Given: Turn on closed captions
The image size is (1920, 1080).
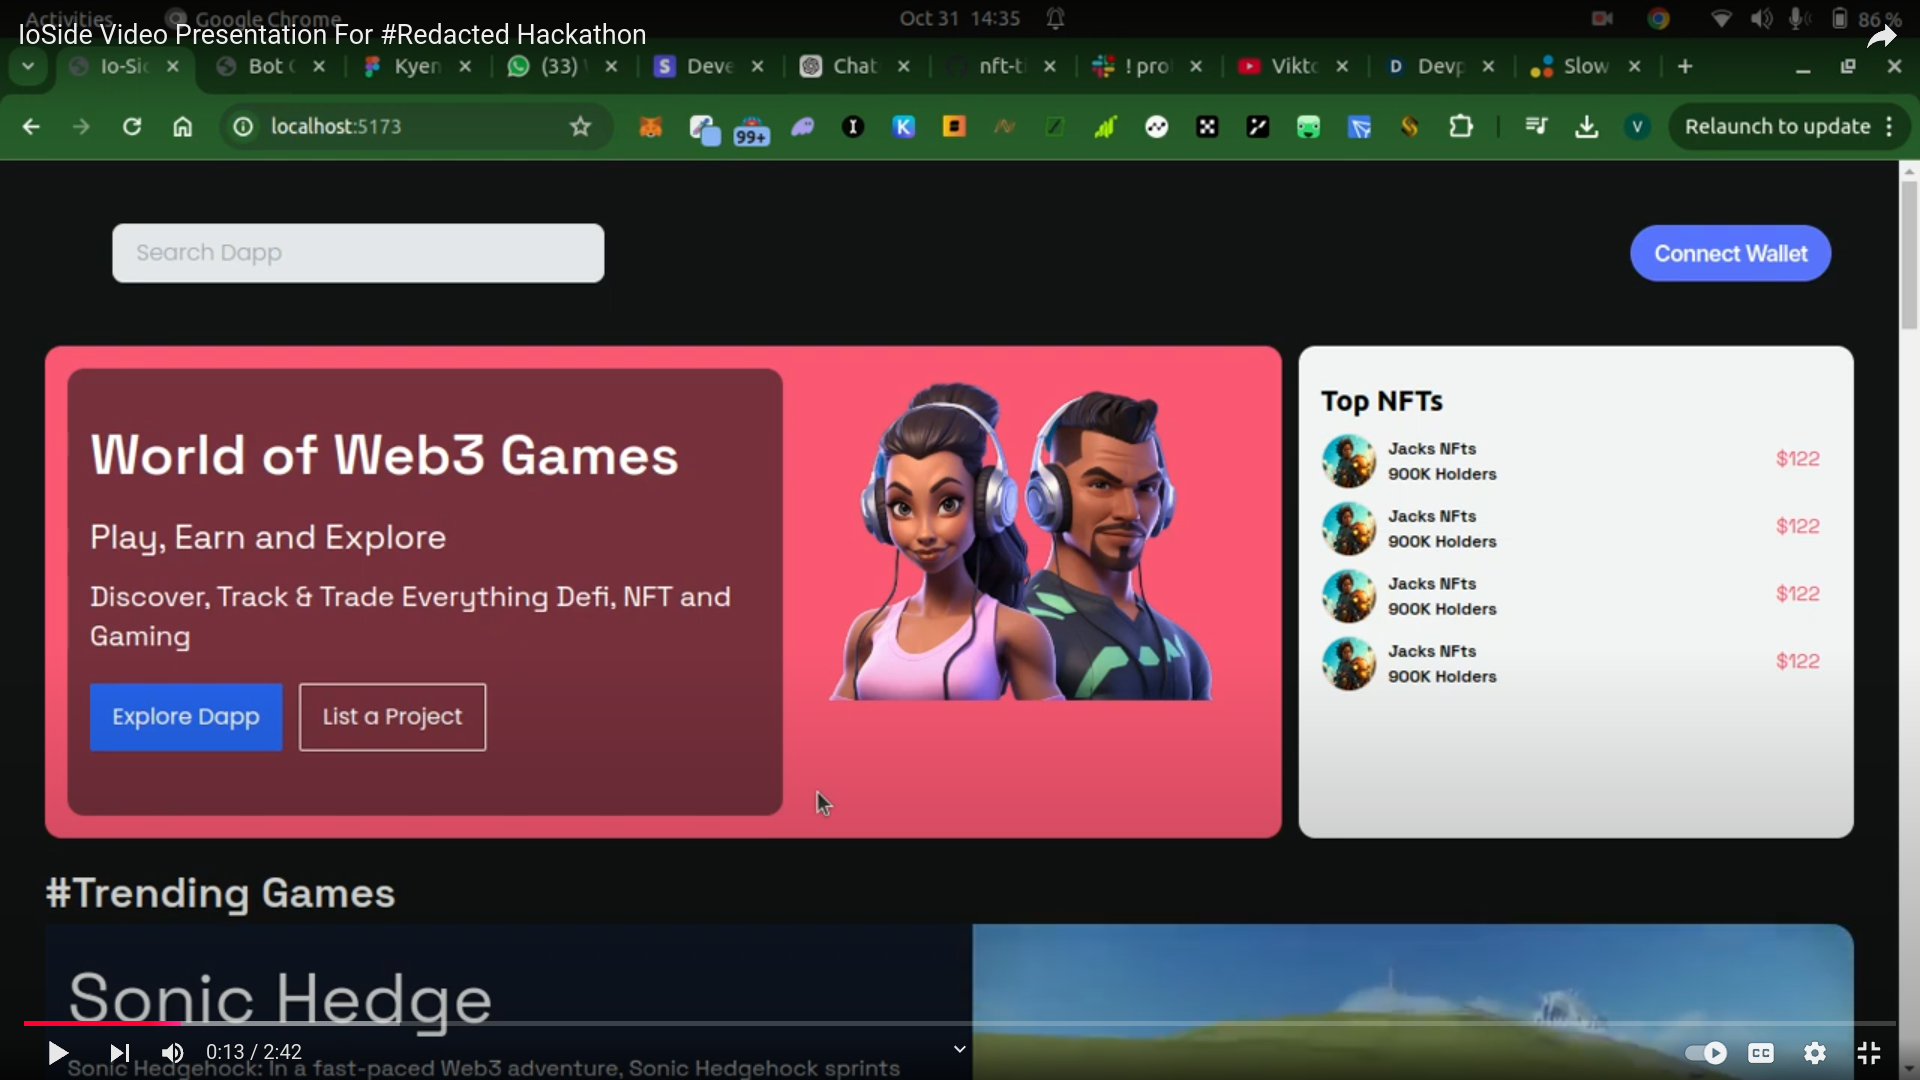Looking at the screenshot, I should 1760,1052.
